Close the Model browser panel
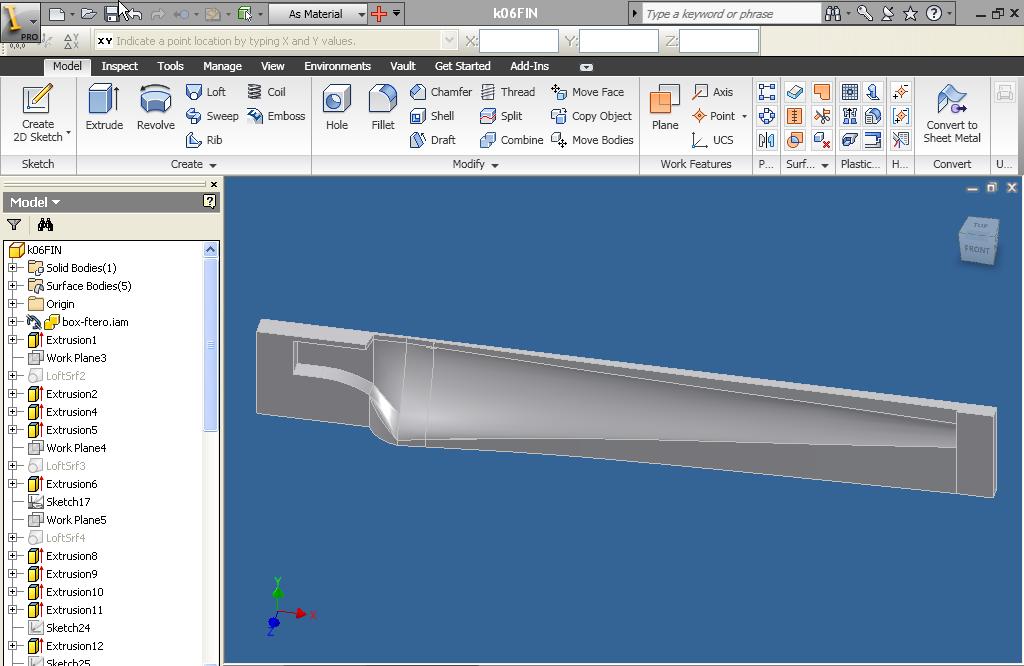 point(214,185)
